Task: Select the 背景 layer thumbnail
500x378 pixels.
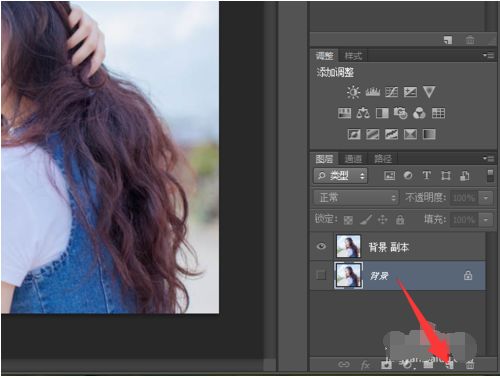Action: [x=348, y=275]
